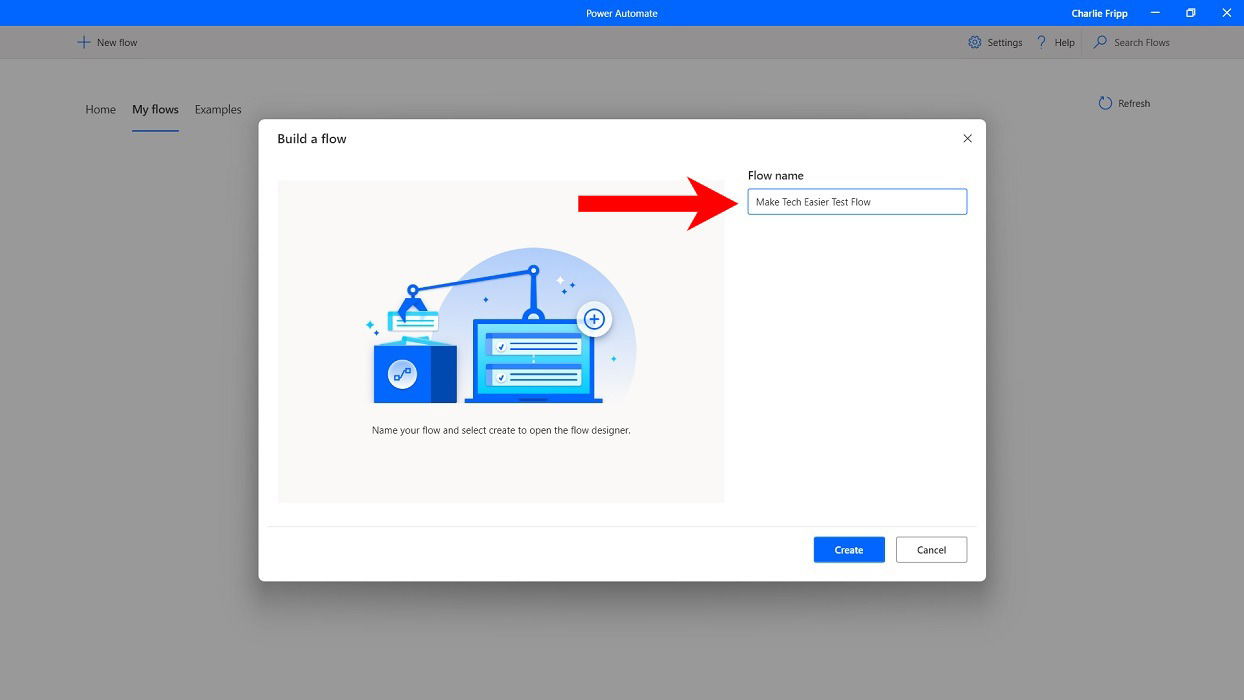Image resolution: width=1244 pixels, height=700 pixels.
Task: Switch to the Home tab
Action: tap(100, 109)
